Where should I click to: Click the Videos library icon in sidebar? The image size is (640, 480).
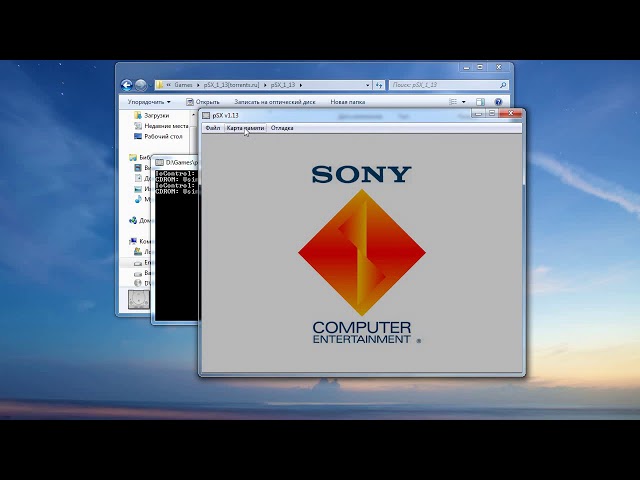pos(138,168)
